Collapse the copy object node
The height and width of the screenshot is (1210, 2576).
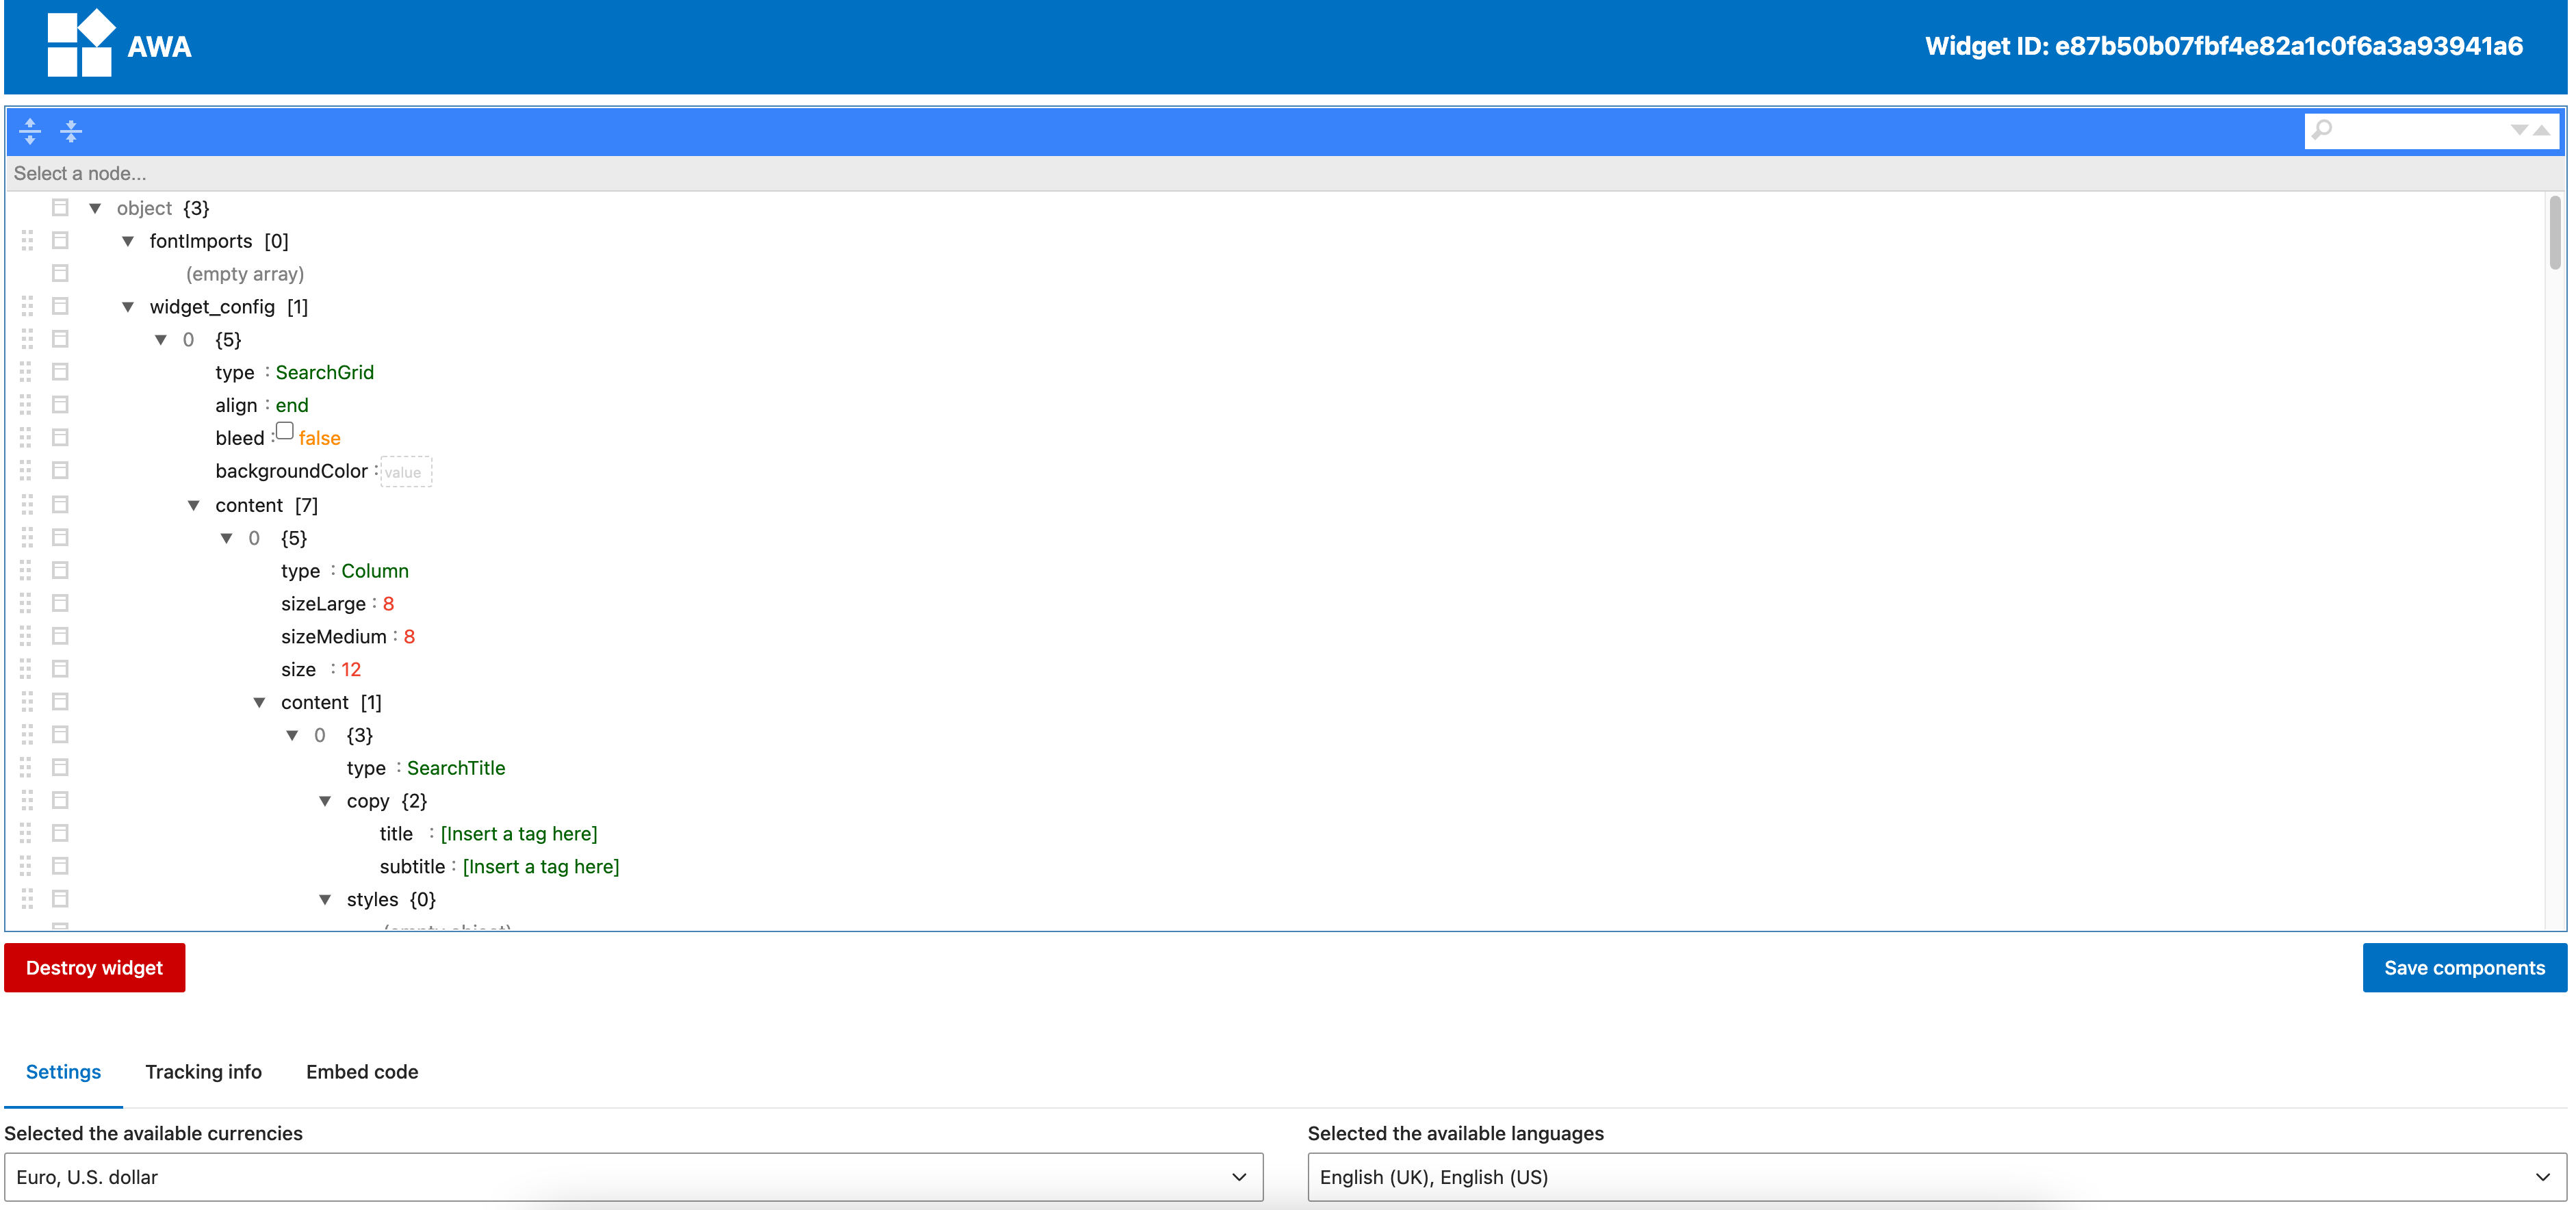pyautogui.click(x=325, y=801)
